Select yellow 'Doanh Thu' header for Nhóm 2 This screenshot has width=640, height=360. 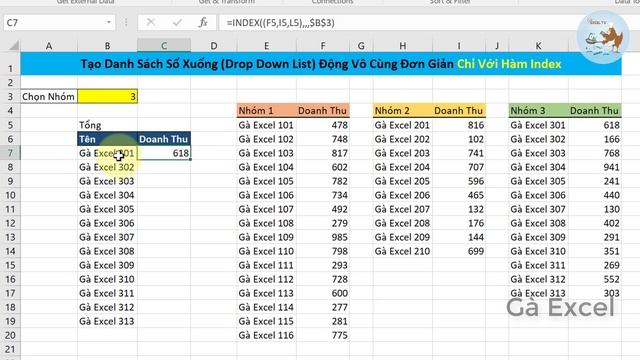point(459,111)
